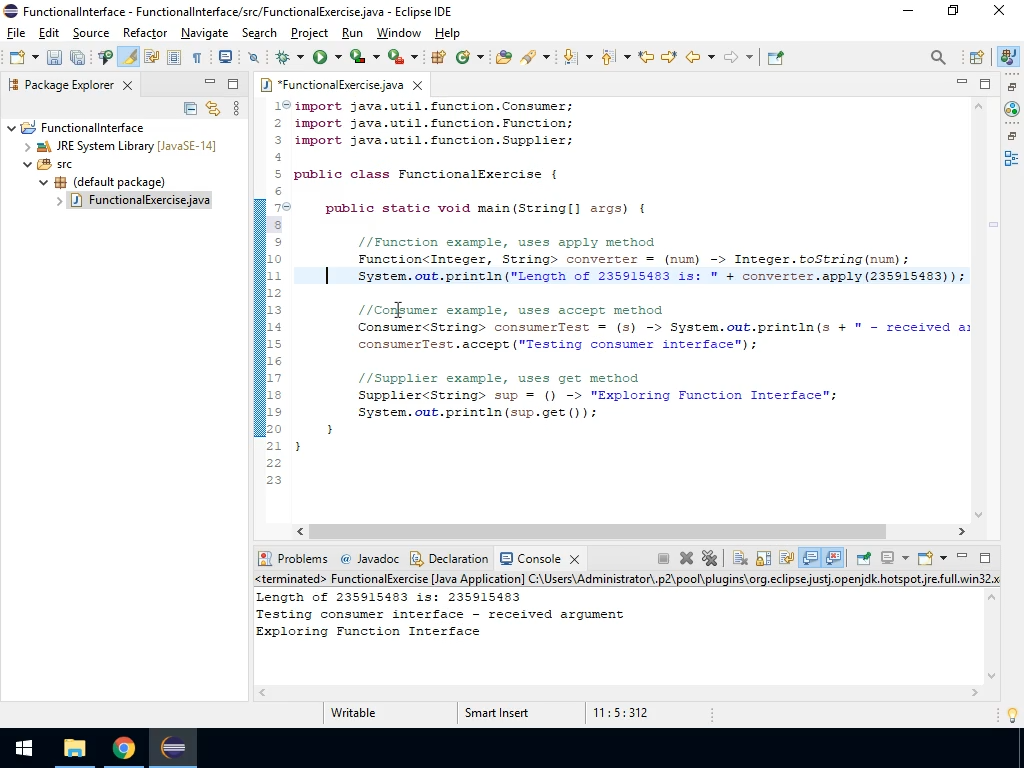Open Chrome from the Windows taskbar
This screenshot has height=768, width=1024.
click(124, 748)
